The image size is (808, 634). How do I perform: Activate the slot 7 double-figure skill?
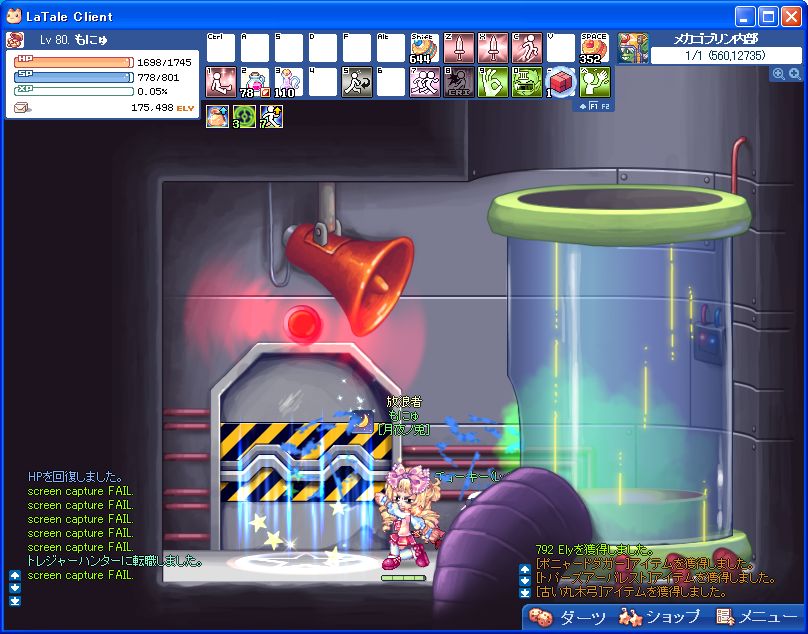tap(425, 82)
